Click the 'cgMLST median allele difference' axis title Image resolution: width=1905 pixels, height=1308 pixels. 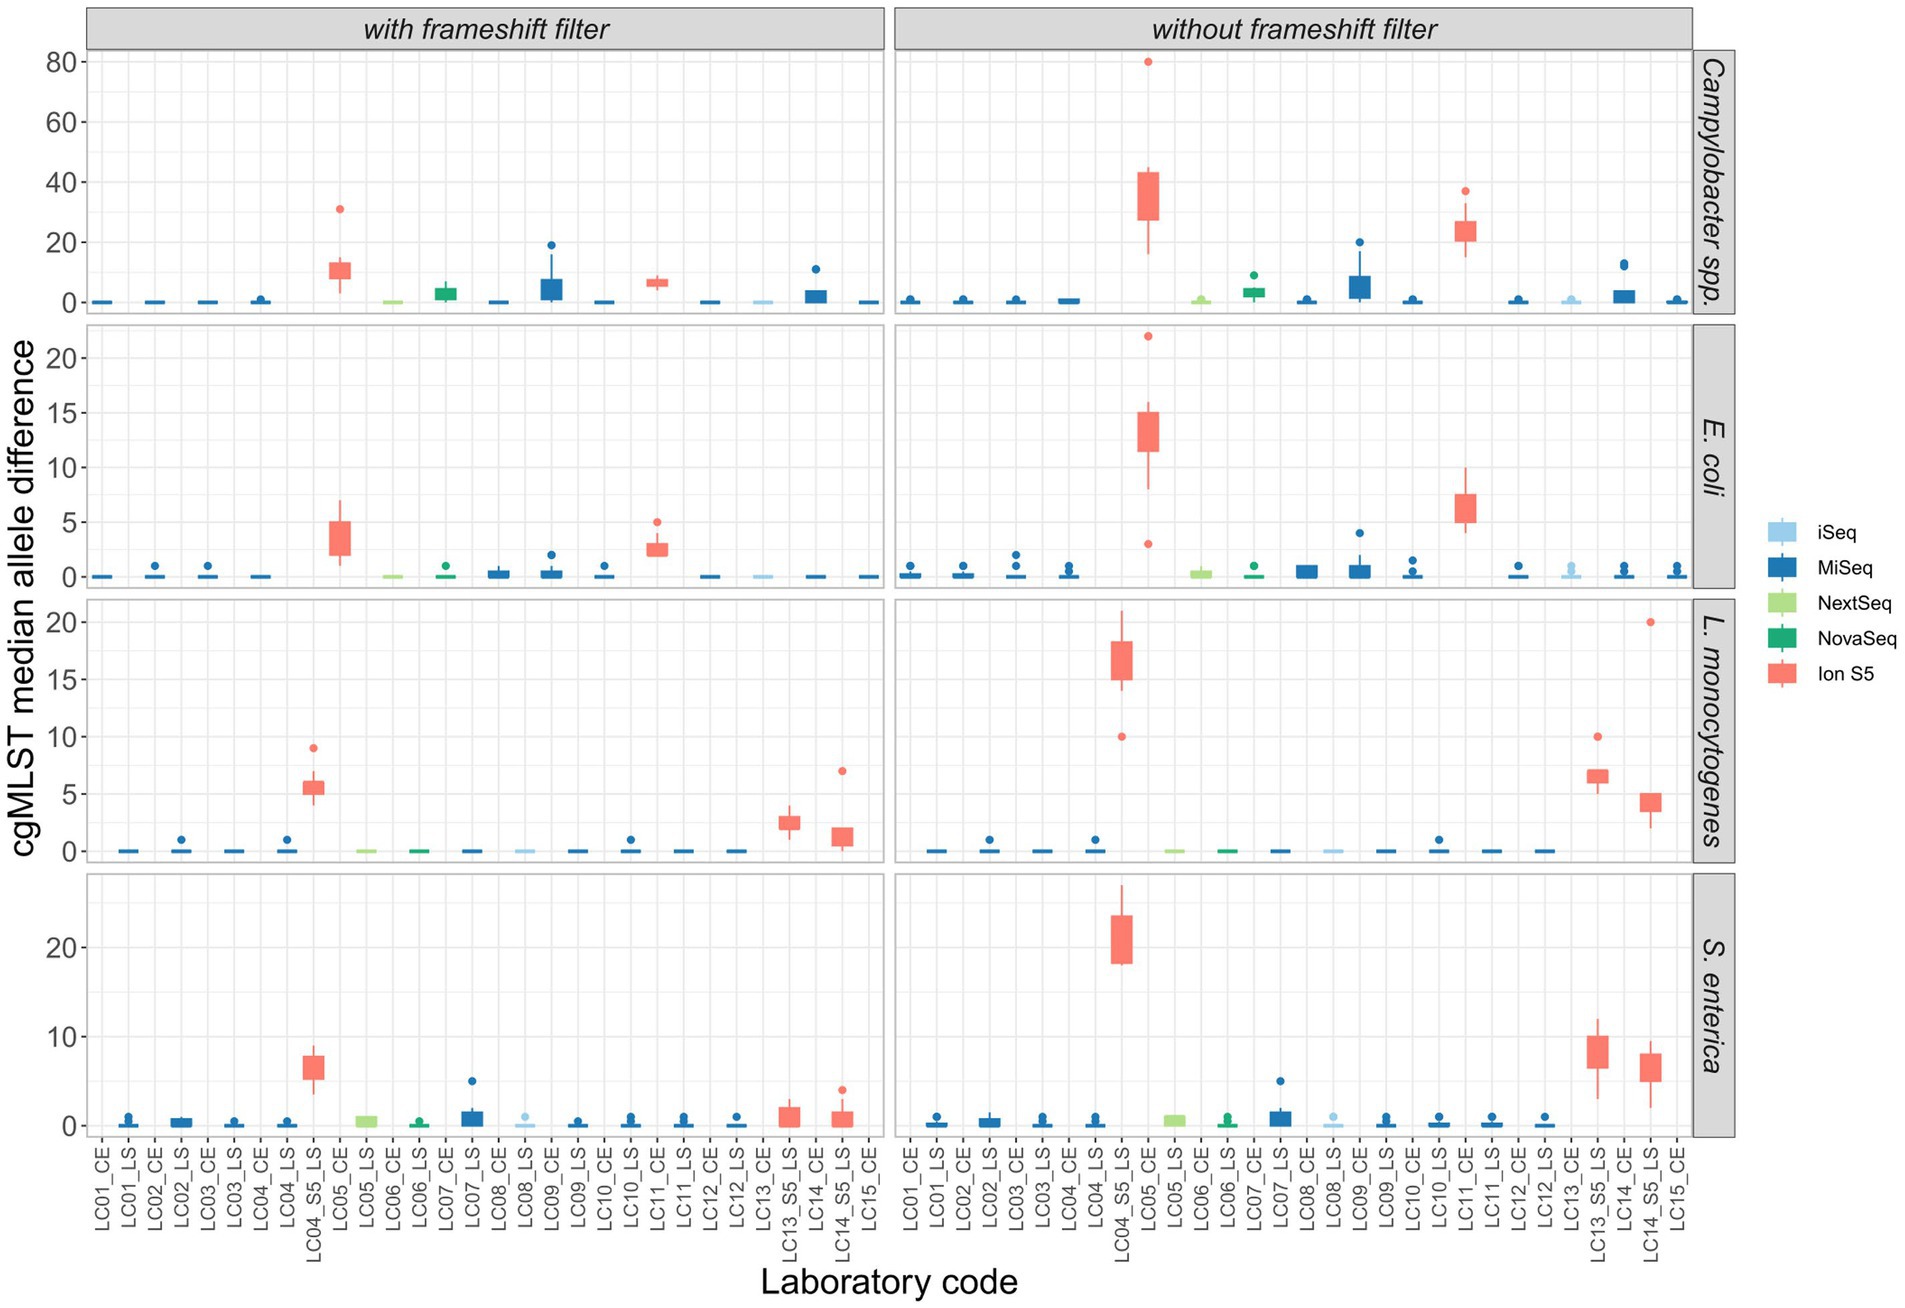click(x=24, y=597)
